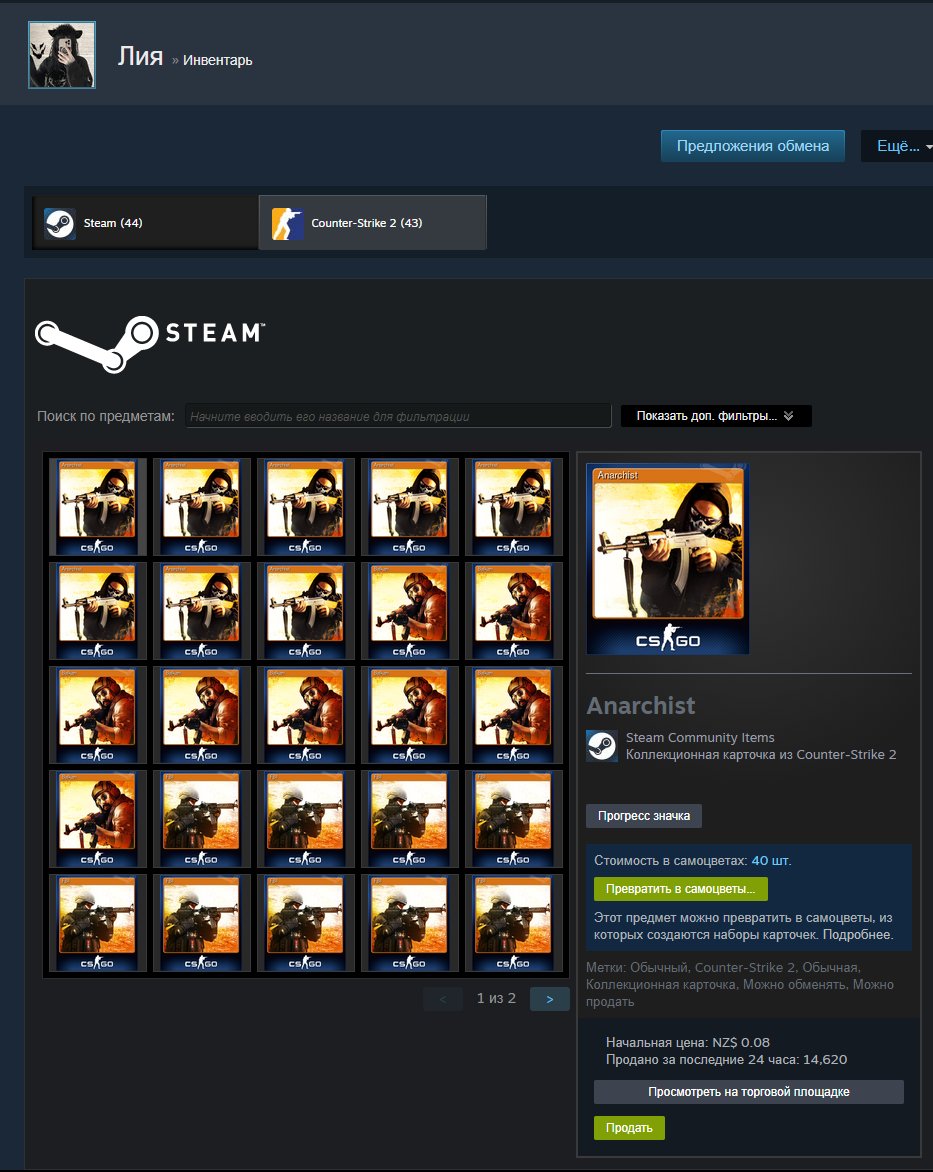The image size is (933, 1172).
Task: Select the first FBI card in the fourth row
Action: (201, 818)
